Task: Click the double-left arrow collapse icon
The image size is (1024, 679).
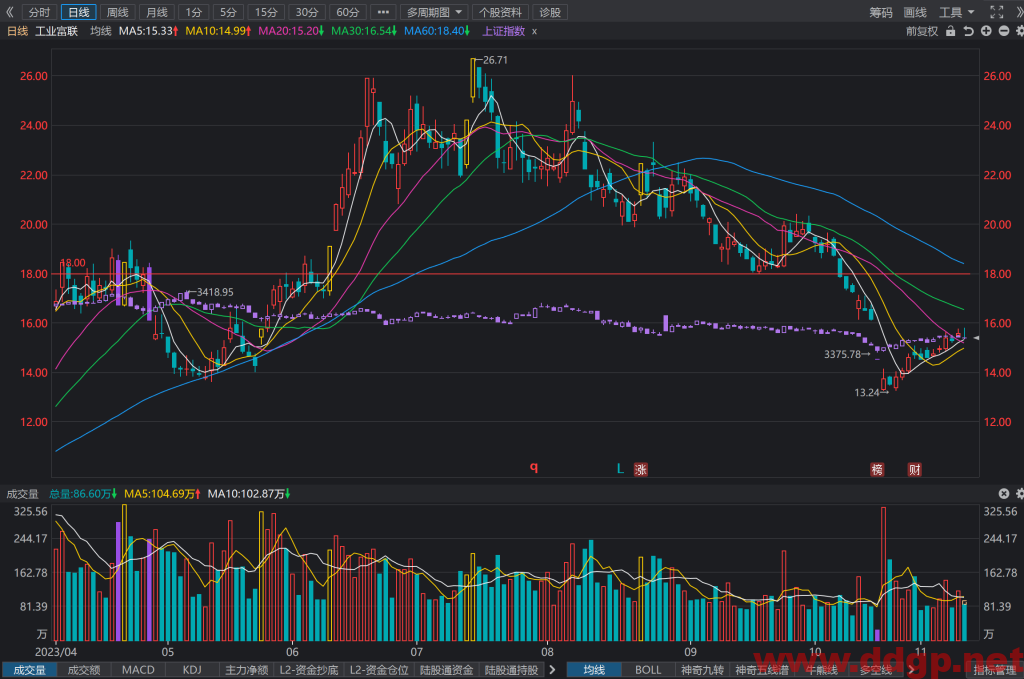Action: tap(9, 12)
